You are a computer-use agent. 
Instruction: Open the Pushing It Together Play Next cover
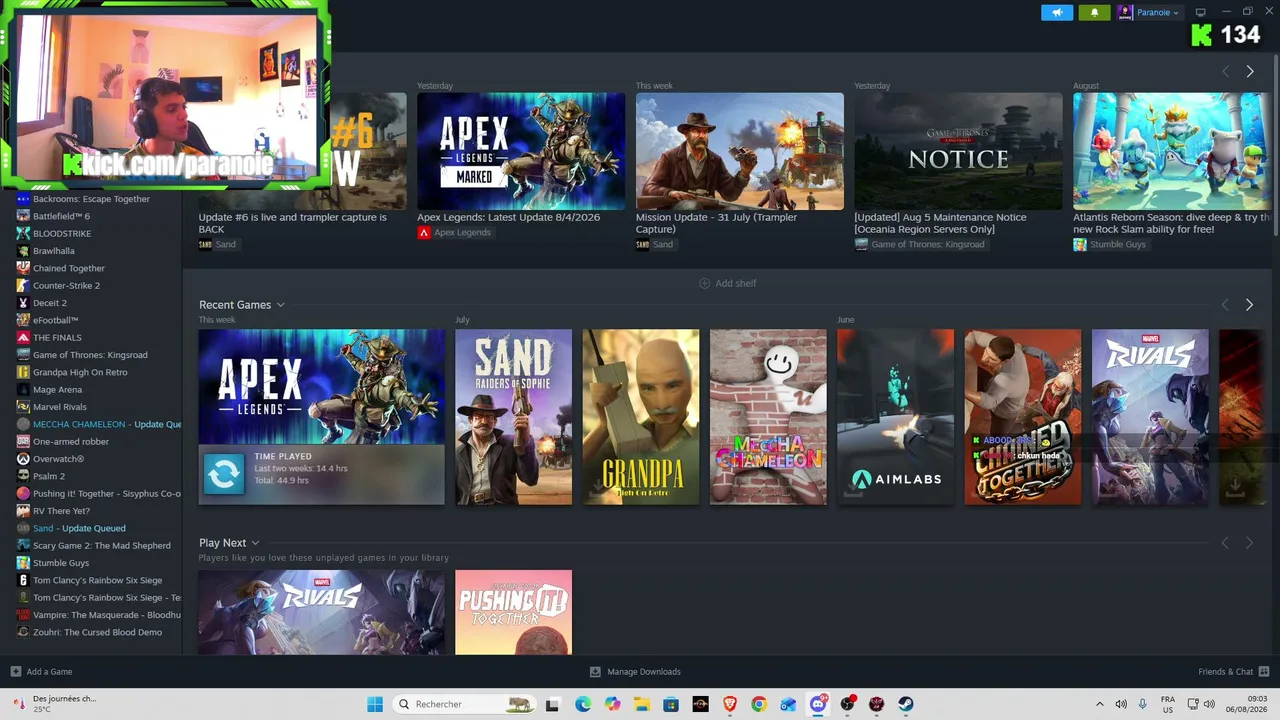tap(513, 612)
